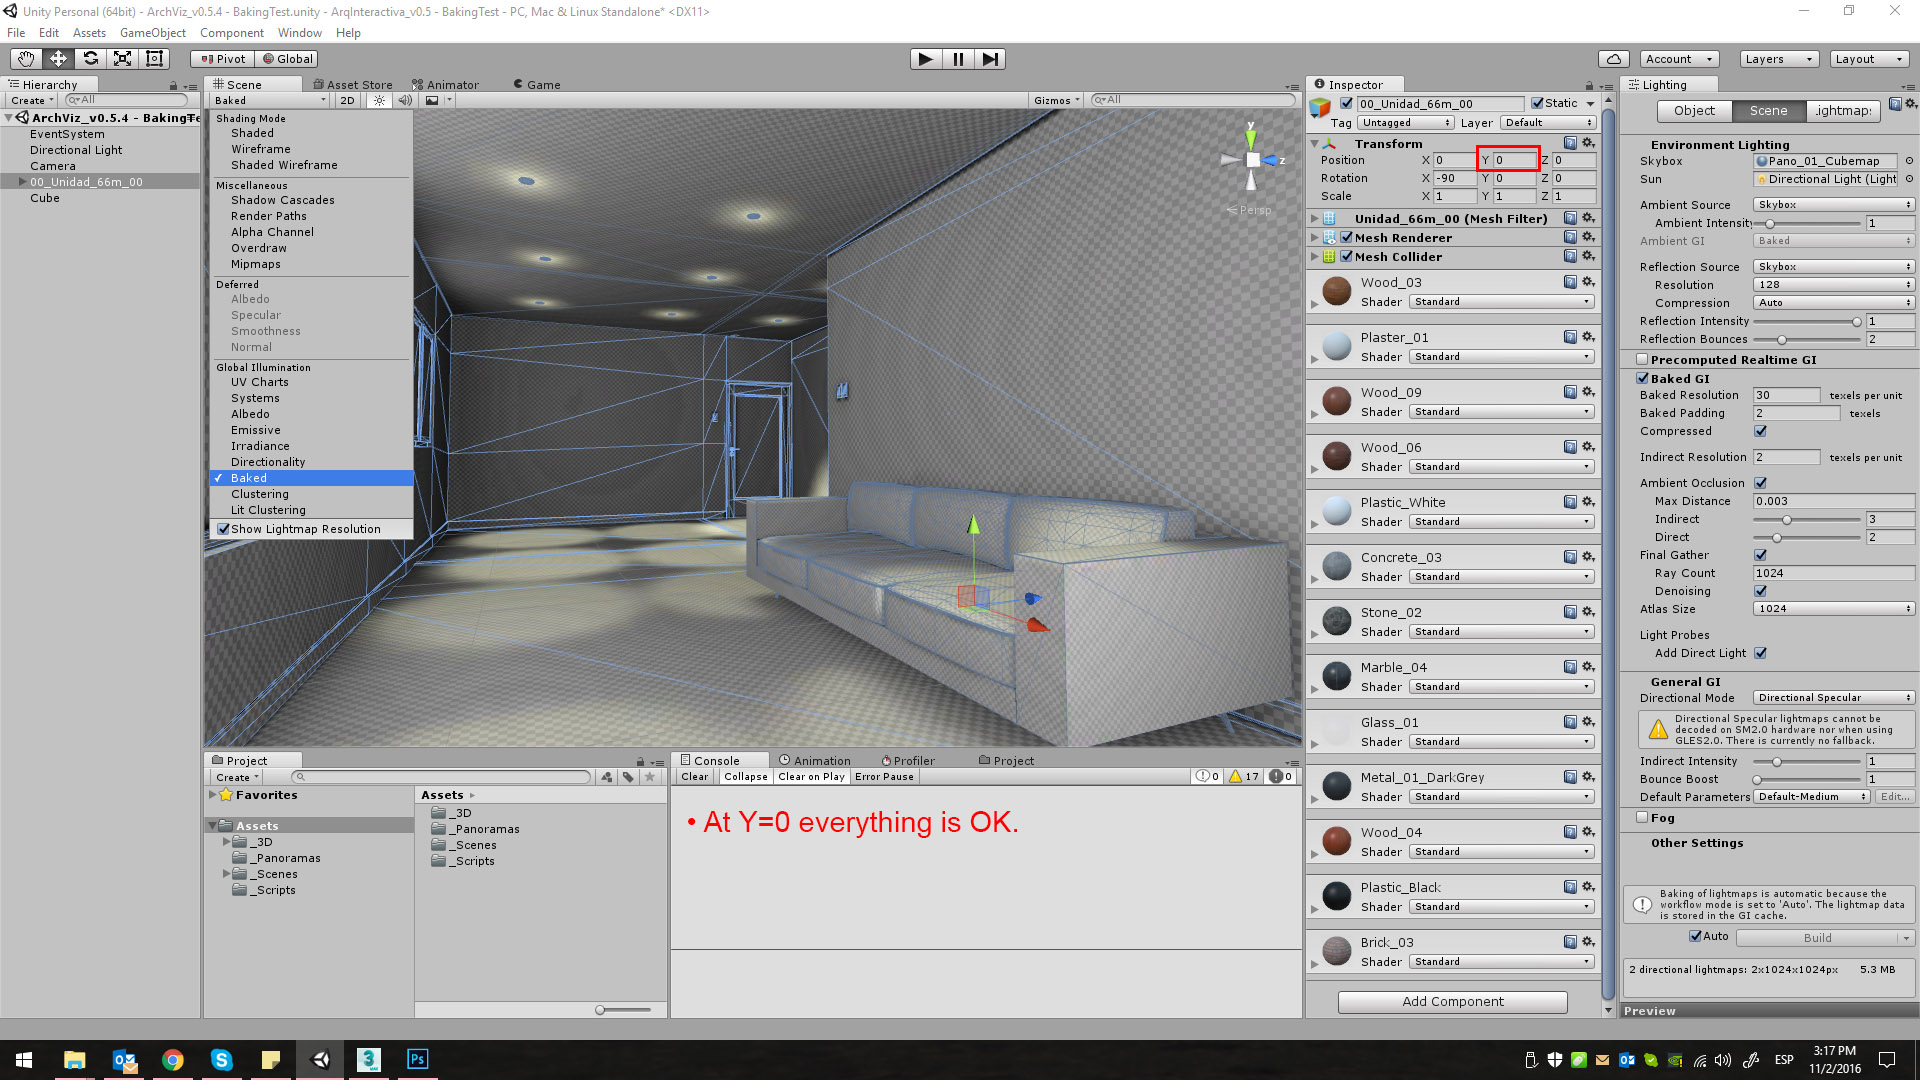Screen dimensions: 1920x1080
Task: Expand 00_Unidad_66m_00 in Hierarchy
Action: point(22,182)
